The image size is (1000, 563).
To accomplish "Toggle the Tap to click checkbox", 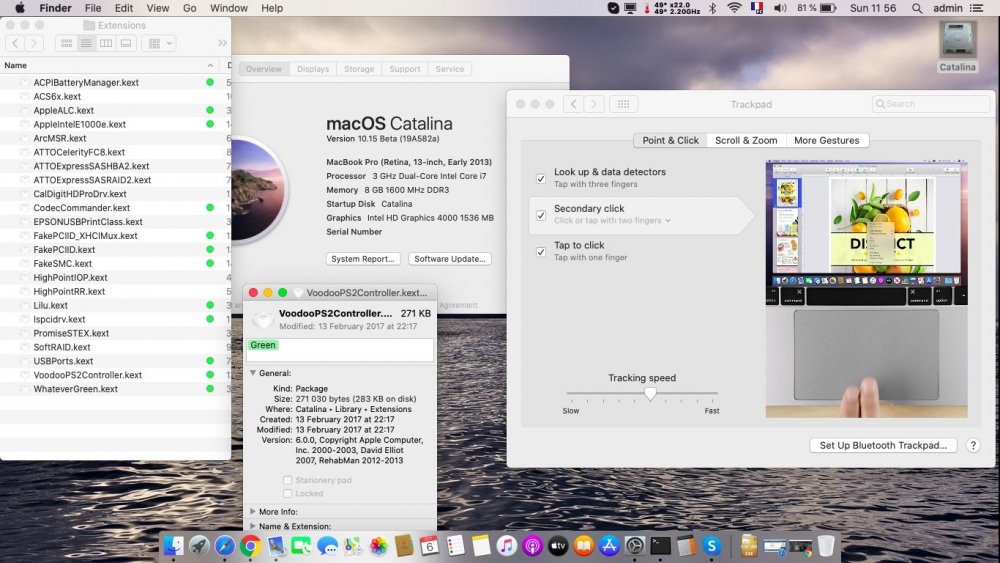I will click(541, 251).
